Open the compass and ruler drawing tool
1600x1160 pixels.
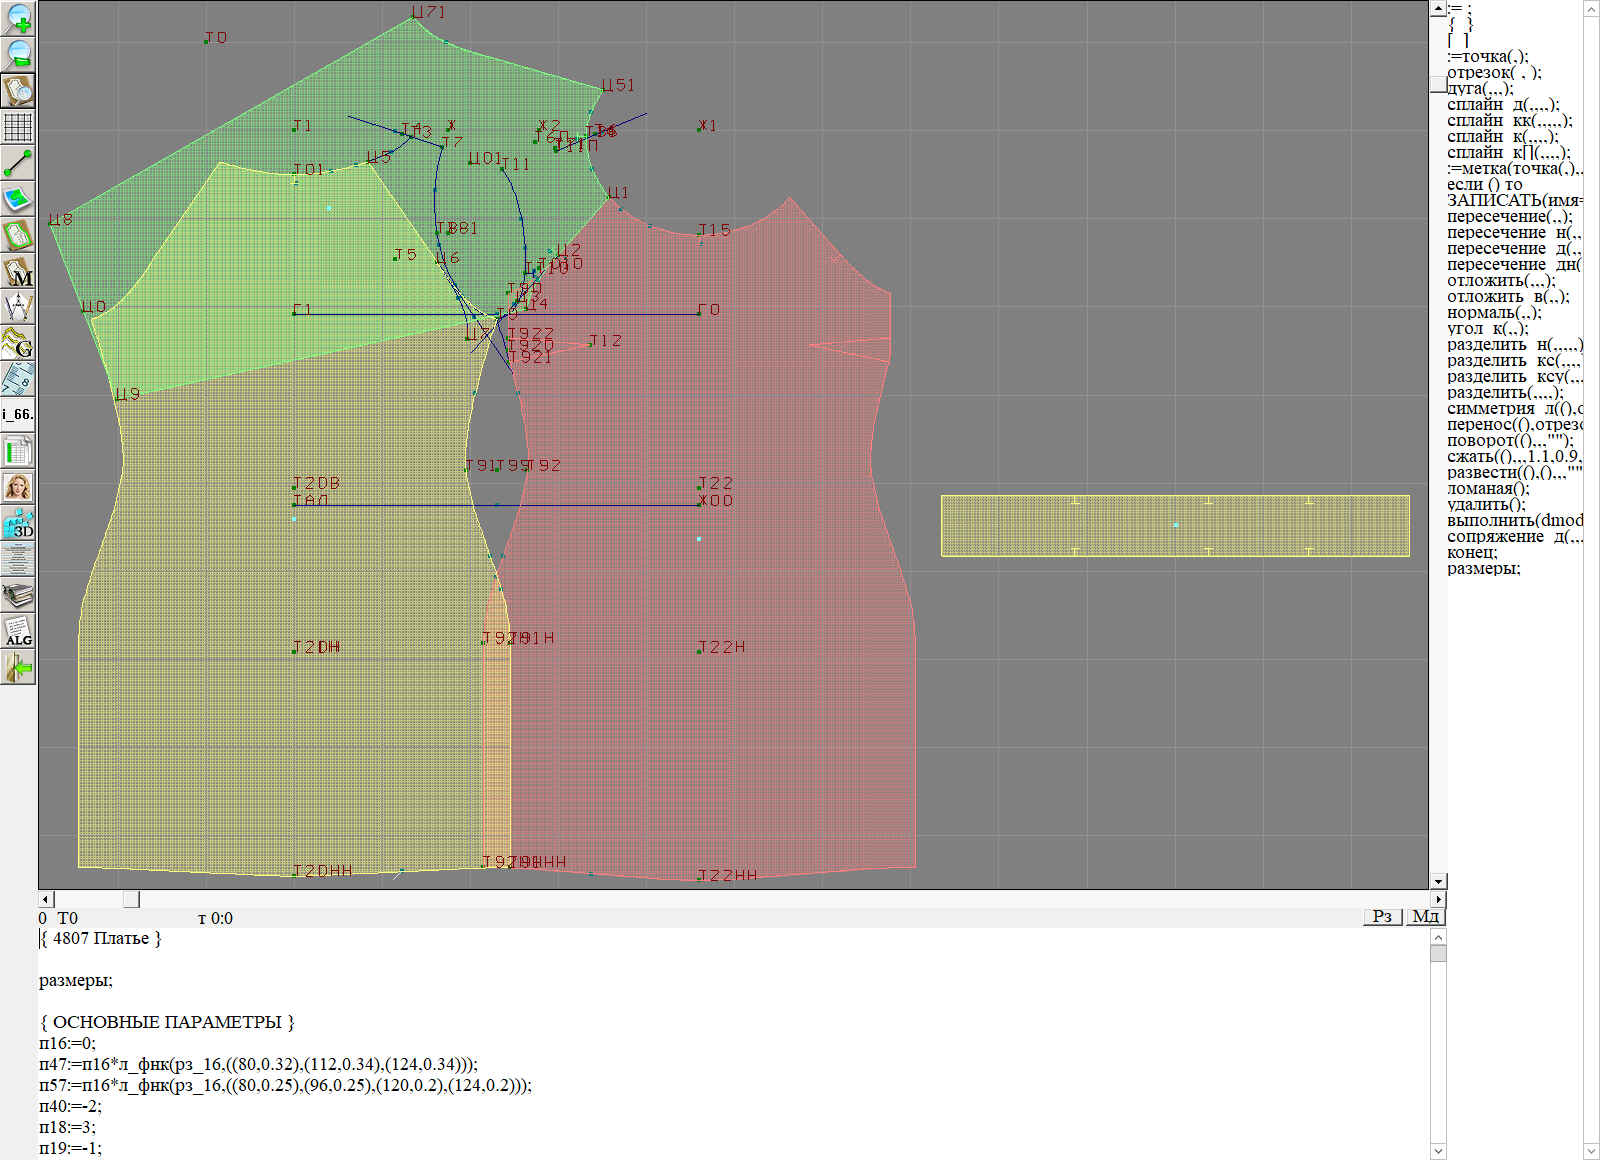(18, 307)
